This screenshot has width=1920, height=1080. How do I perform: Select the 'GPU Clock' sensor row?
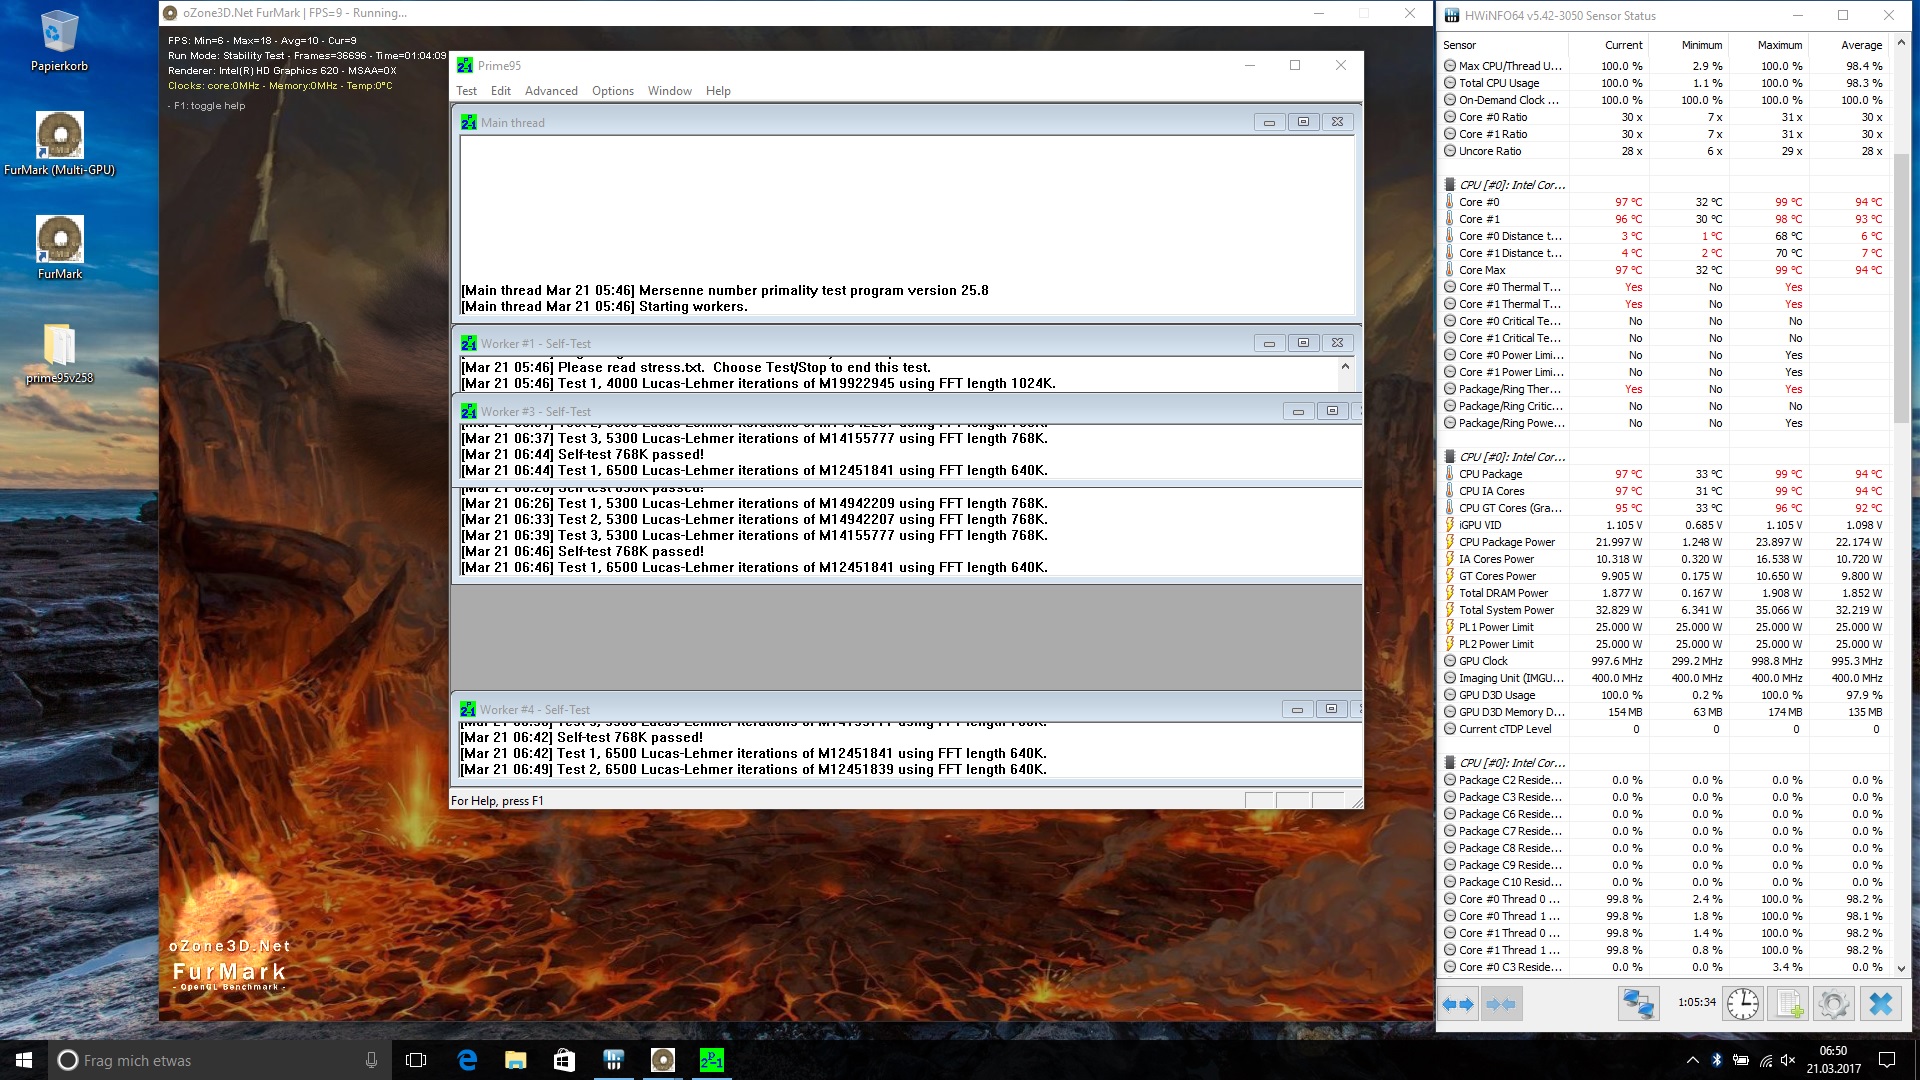click(1664, 661)
